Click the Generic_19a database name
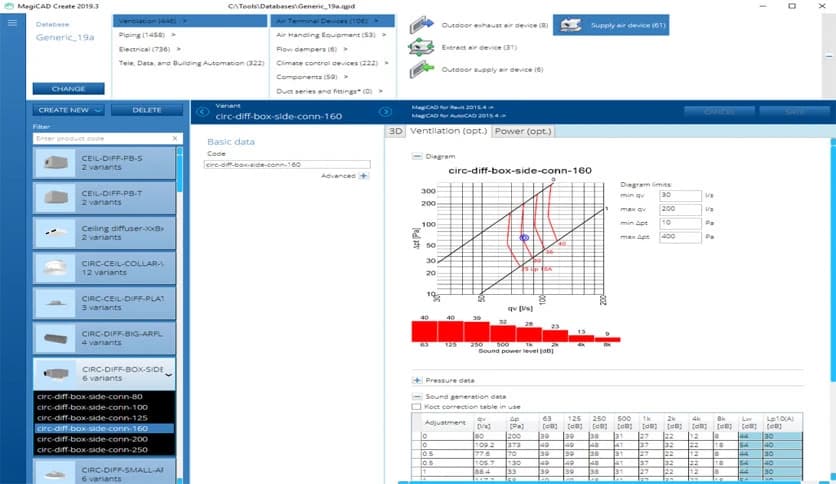The image size is (836, 484). tap(65, 37)
